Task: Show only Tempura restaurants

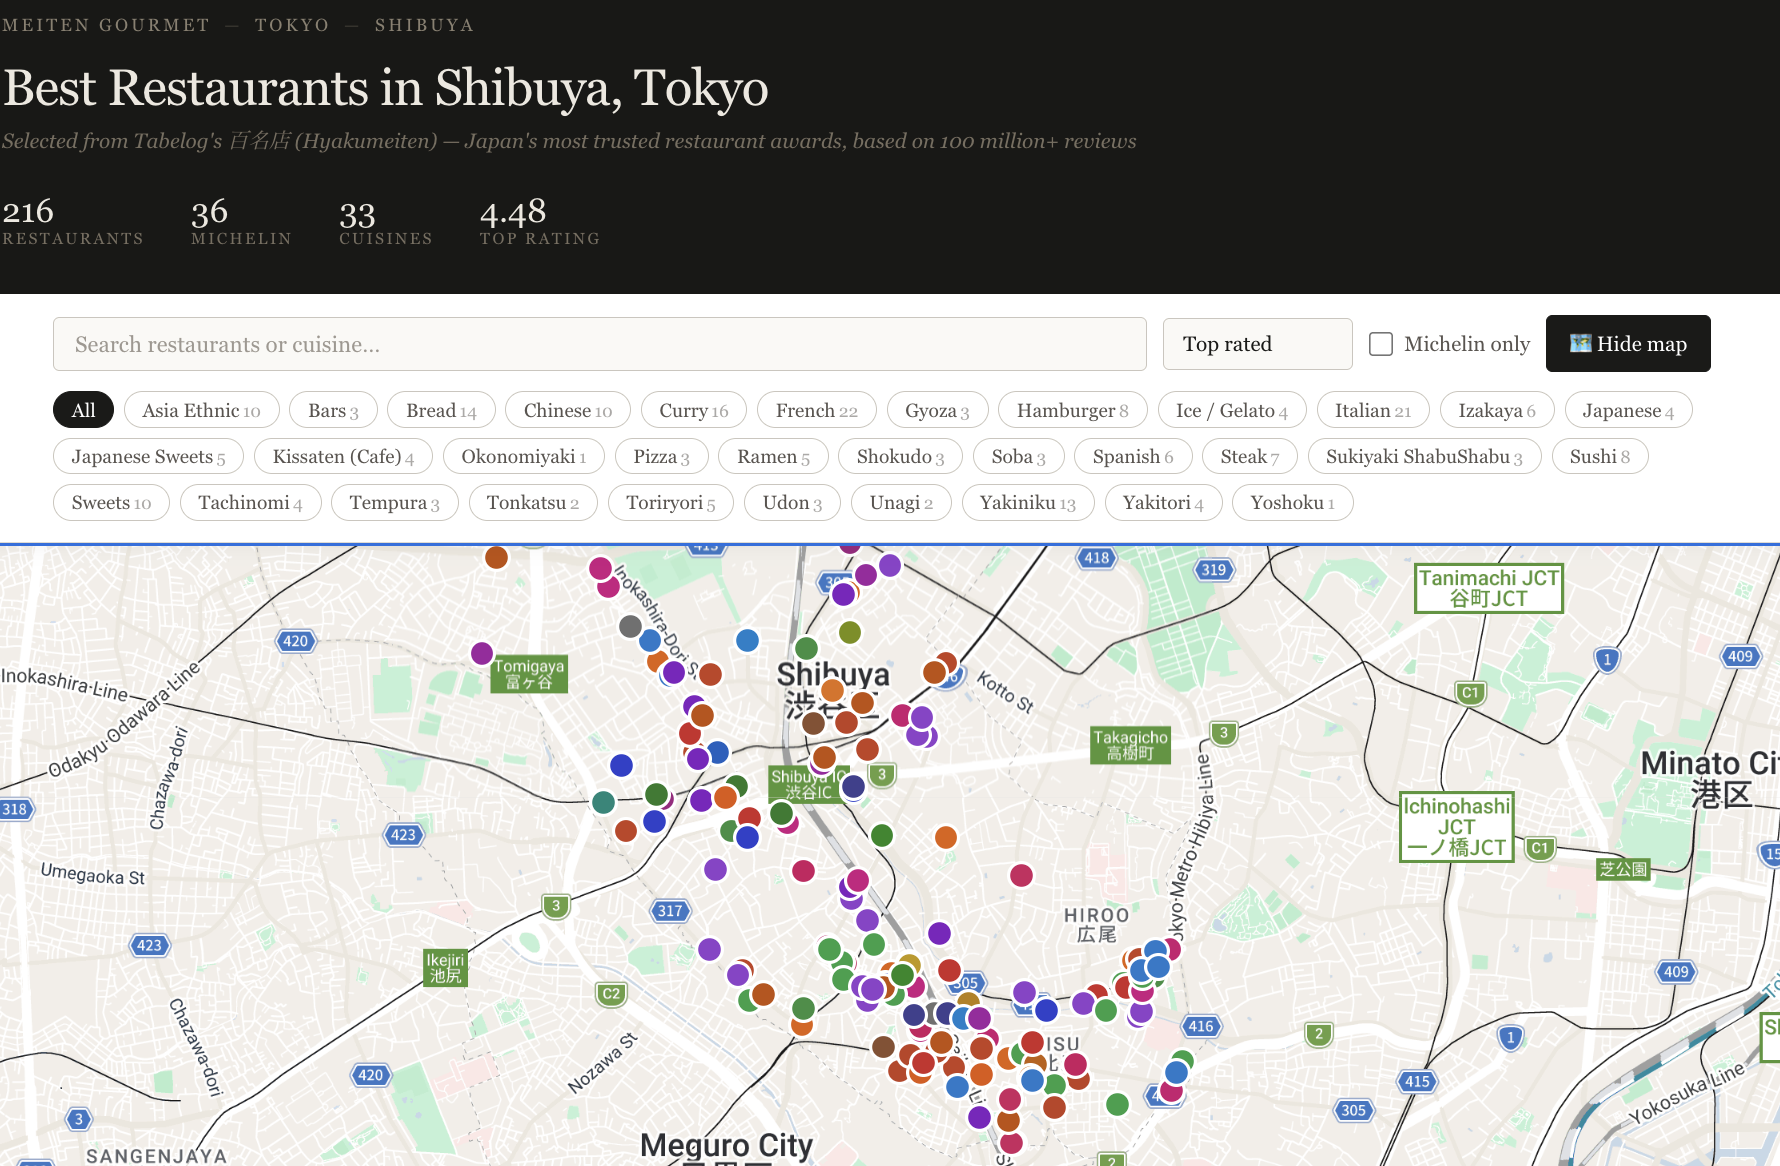Action: point(394,502)
